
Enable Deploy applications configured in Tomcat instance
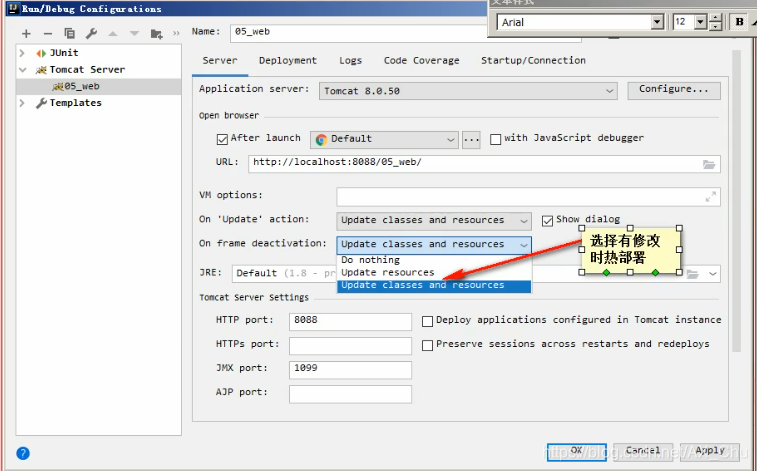pos(427,321)
